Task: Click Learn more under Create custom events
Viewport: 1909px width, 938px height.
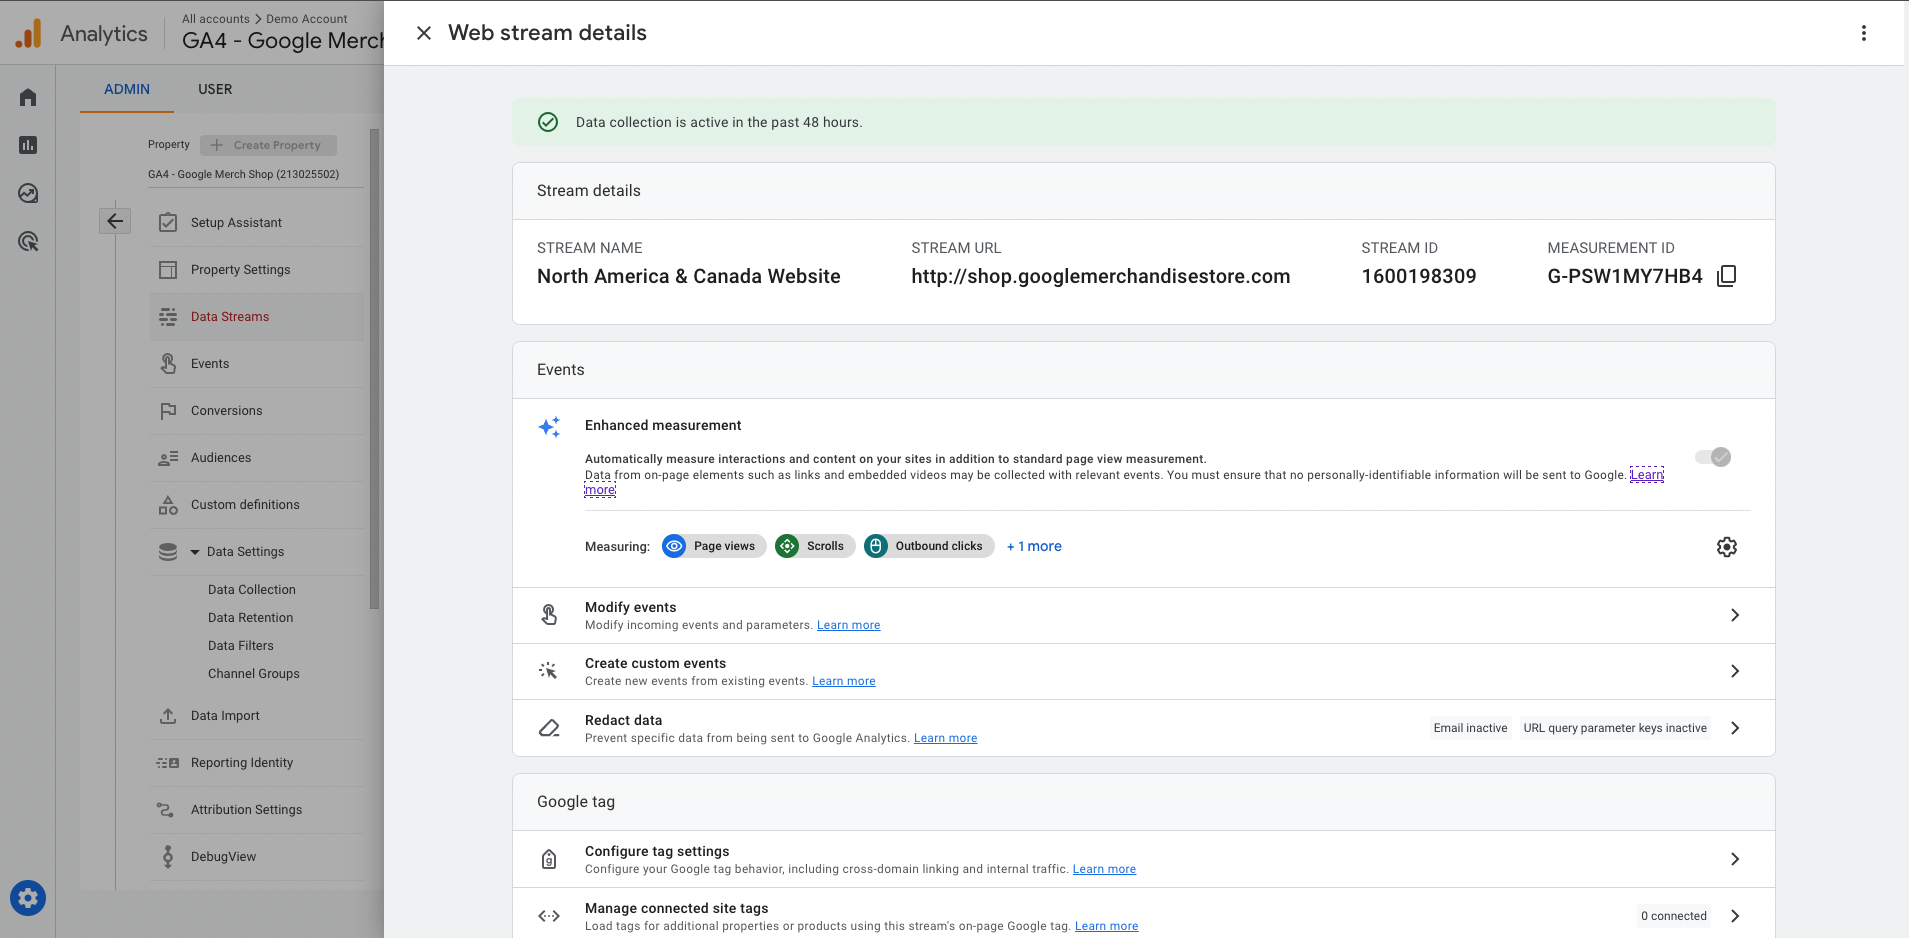Action: [843, 681]
